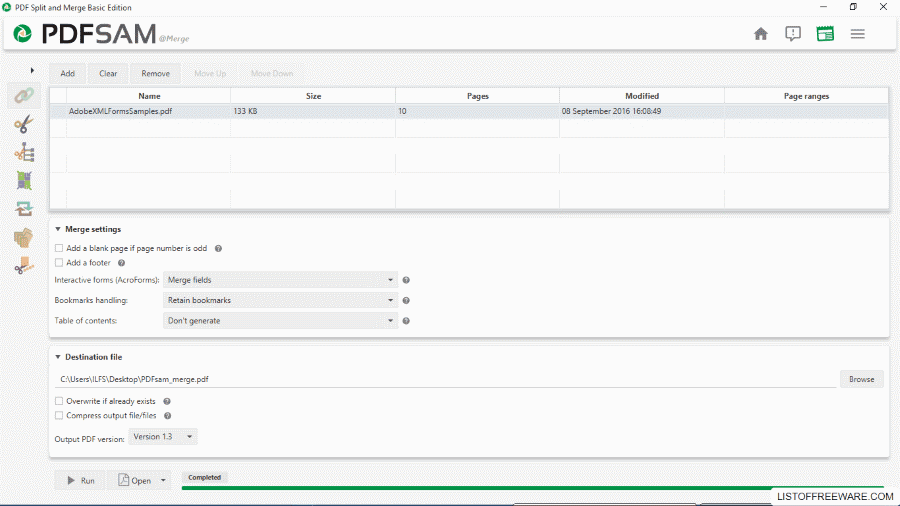900x506 pixels.
Task: Collapse the Destination file section
Action: (58, 357)
